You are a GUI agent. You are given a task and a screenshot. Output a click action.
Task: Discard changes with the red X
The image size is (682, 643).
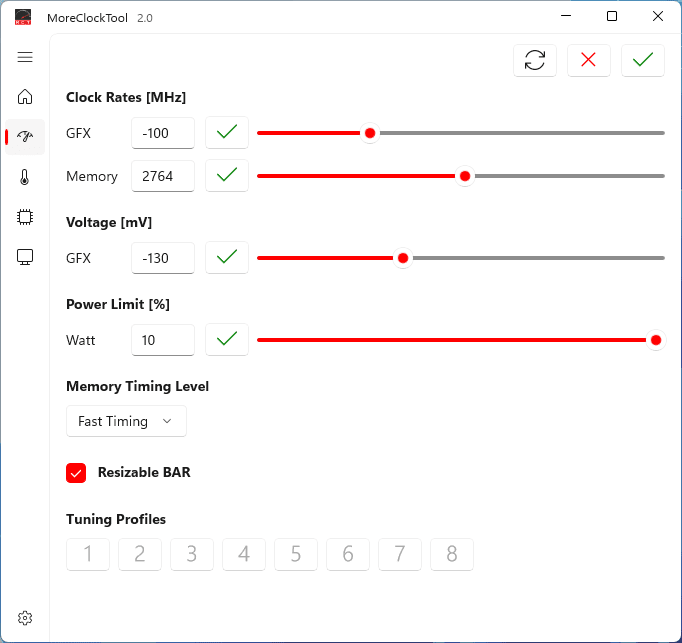tap(589, 60)
